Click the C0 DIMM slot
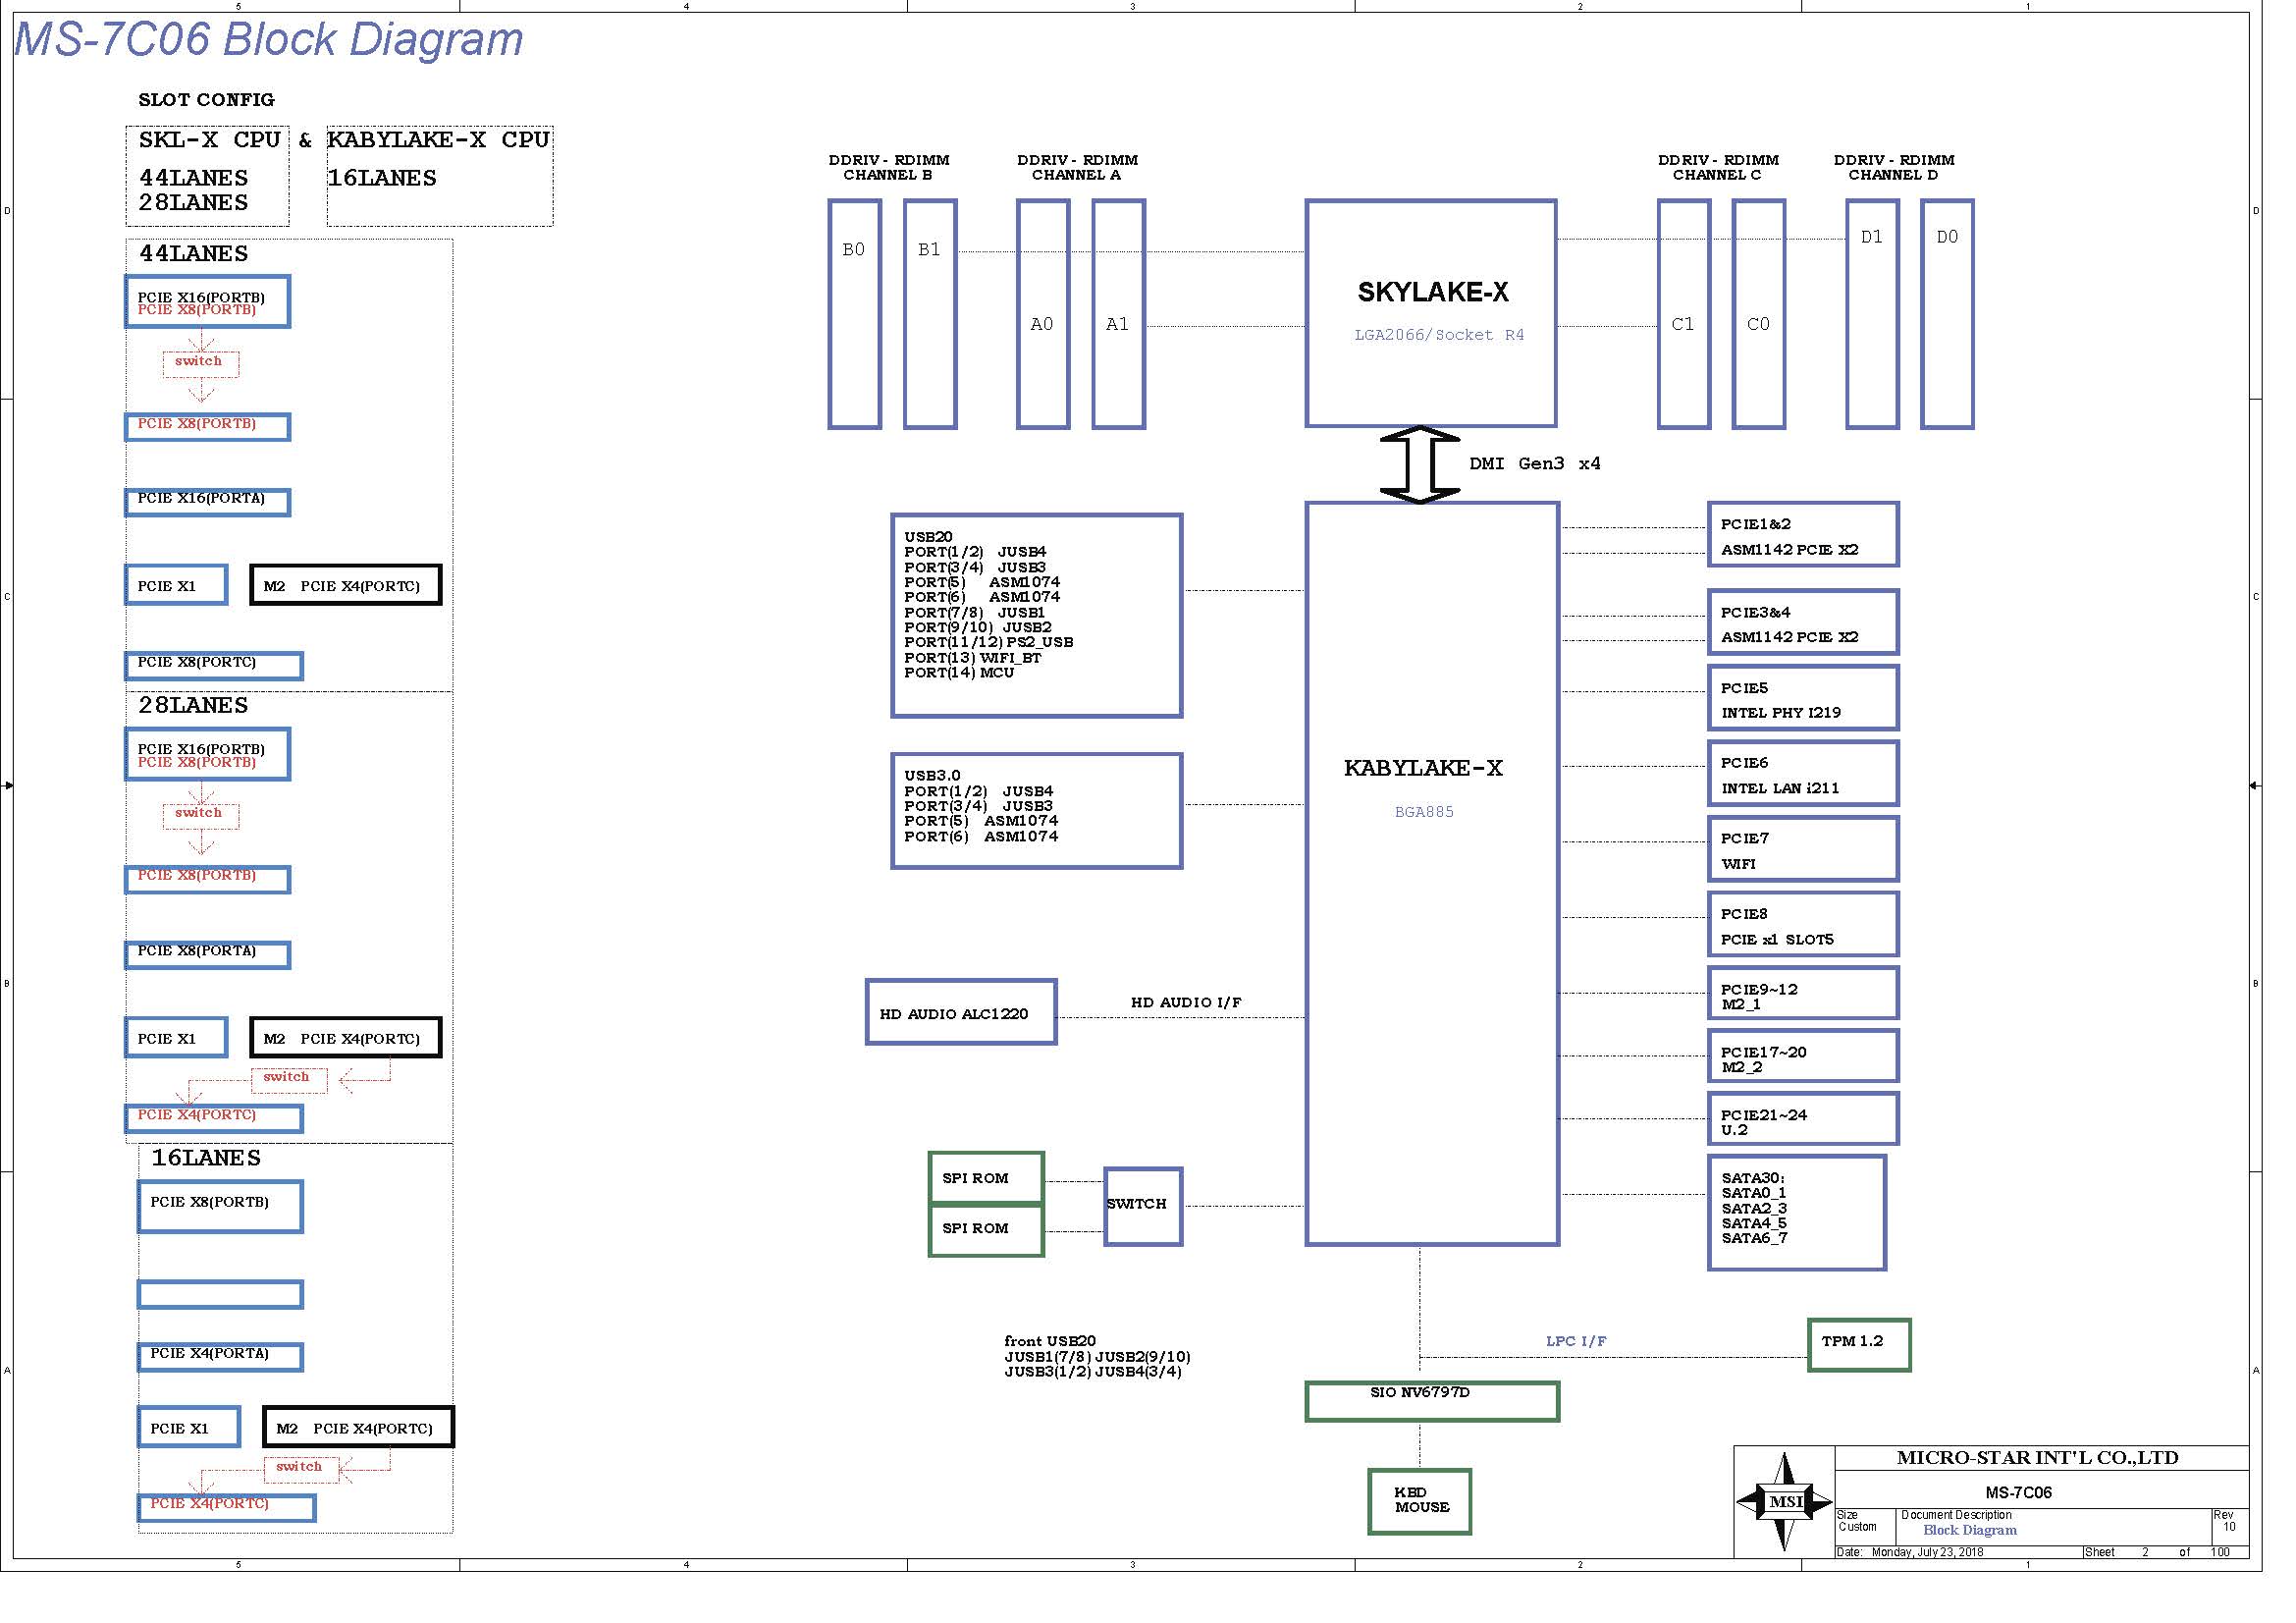This screenshot has height=1623, width=2296. 1759,314
